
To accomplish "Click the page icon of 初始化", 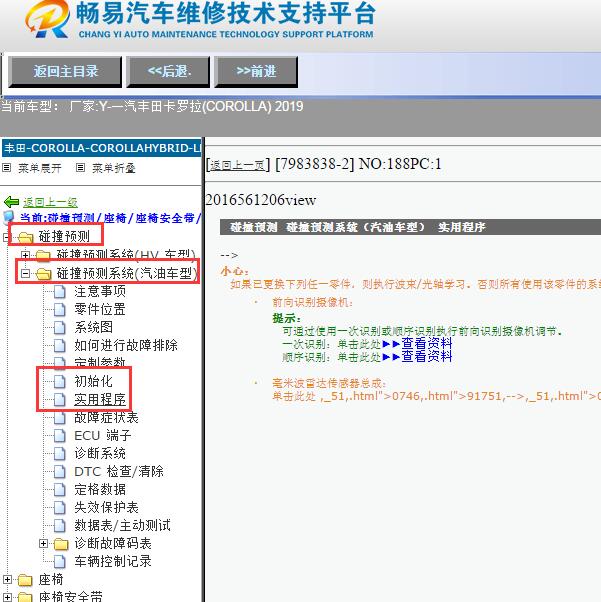I will click(60, 381).
